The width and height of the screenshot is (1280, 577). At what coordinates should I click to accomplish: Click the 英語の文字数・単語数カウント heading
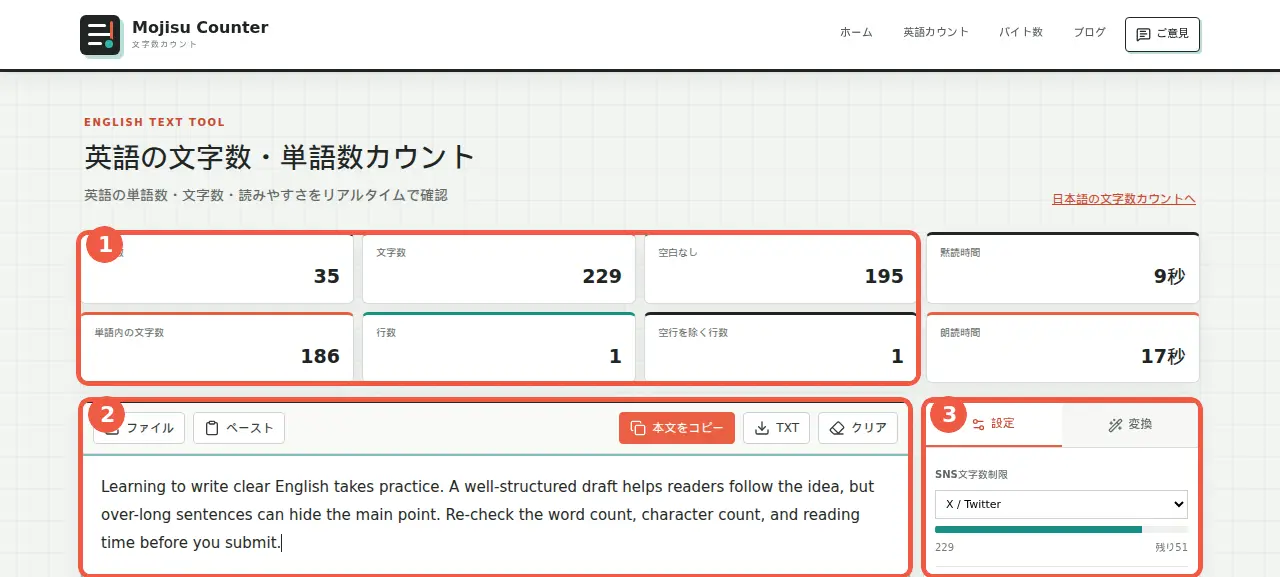click(x=280, y=158)
